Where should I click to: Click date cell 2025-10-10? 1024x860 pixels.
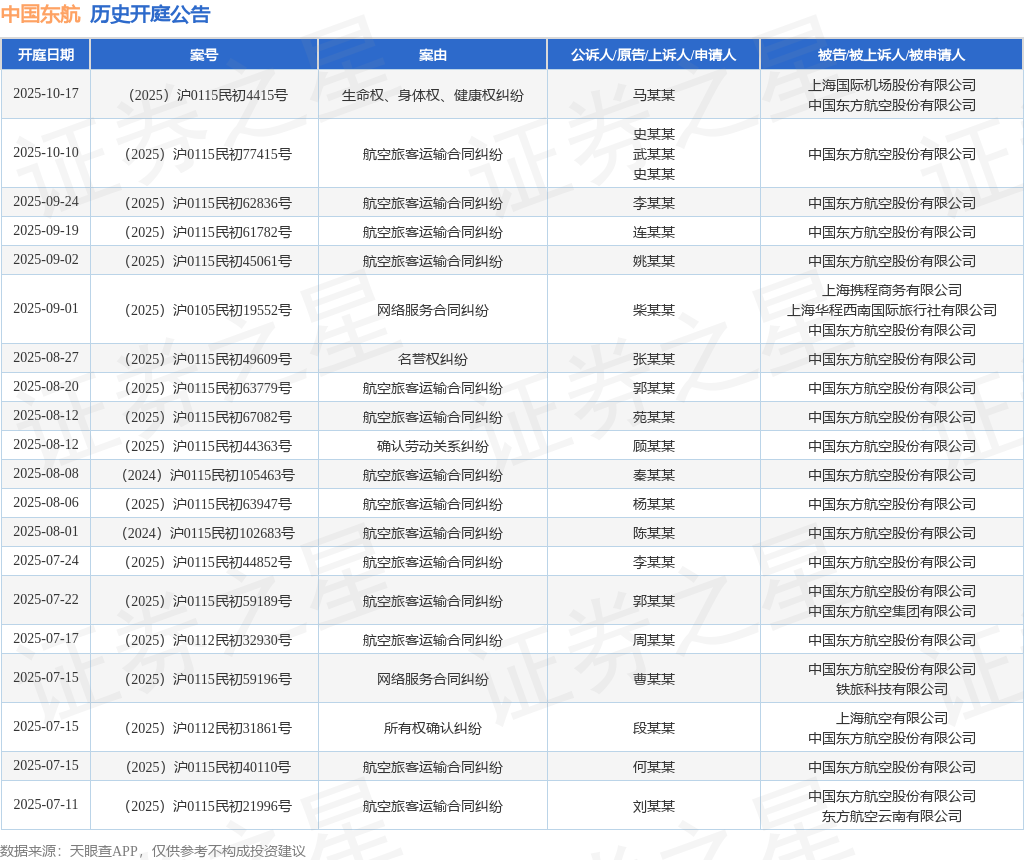pos(46,152)
